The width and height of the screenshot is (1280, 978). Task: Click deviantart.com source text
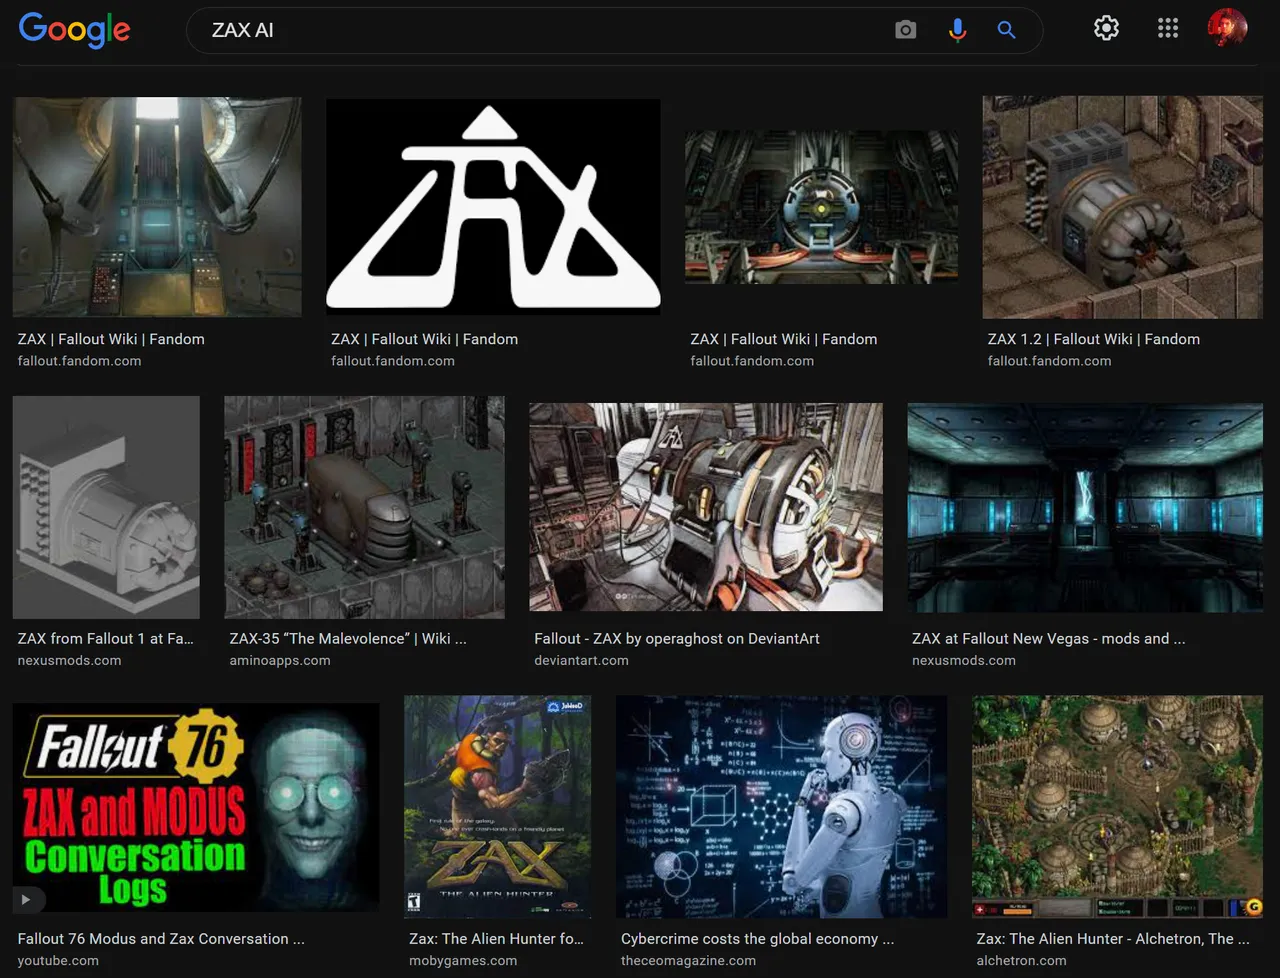(x=581, y=660)
